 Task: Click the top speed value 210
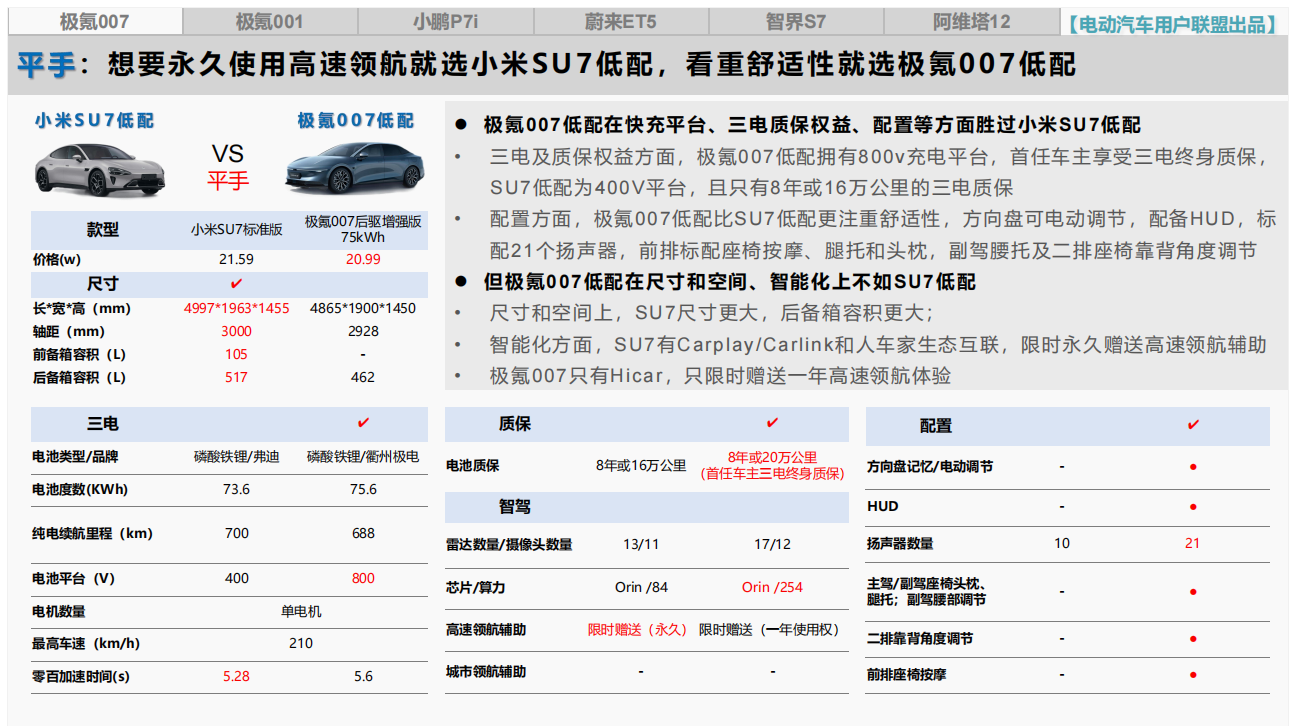pyautogui.click(x=301, y=643)
